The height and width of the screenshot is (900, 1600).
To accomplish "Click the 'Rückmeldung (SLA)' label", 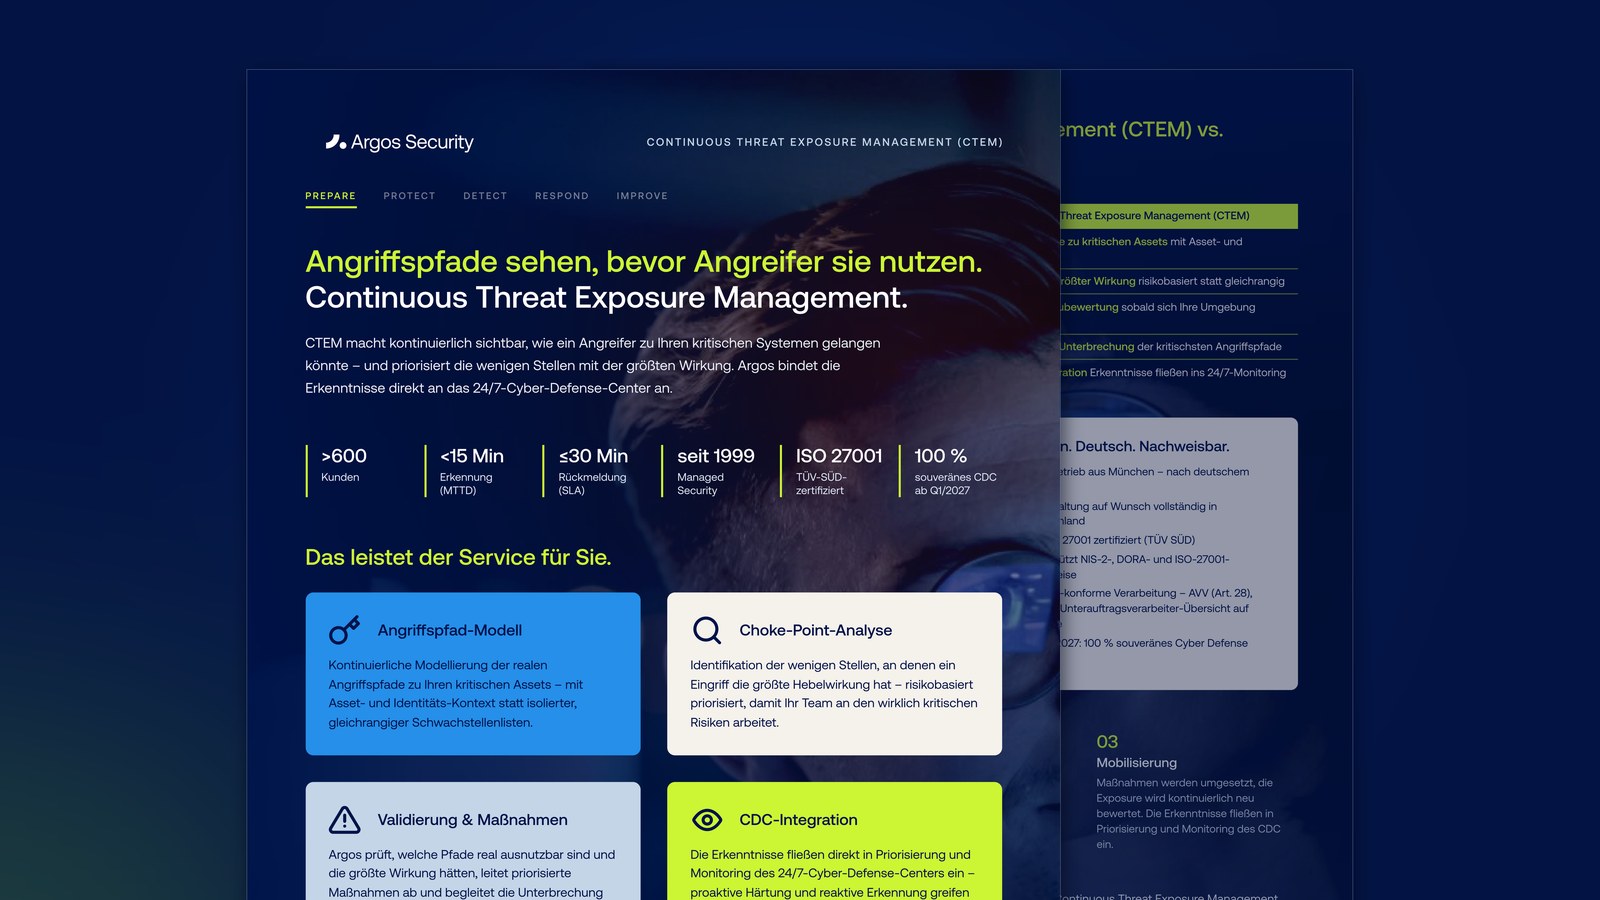I will point(592,484).
